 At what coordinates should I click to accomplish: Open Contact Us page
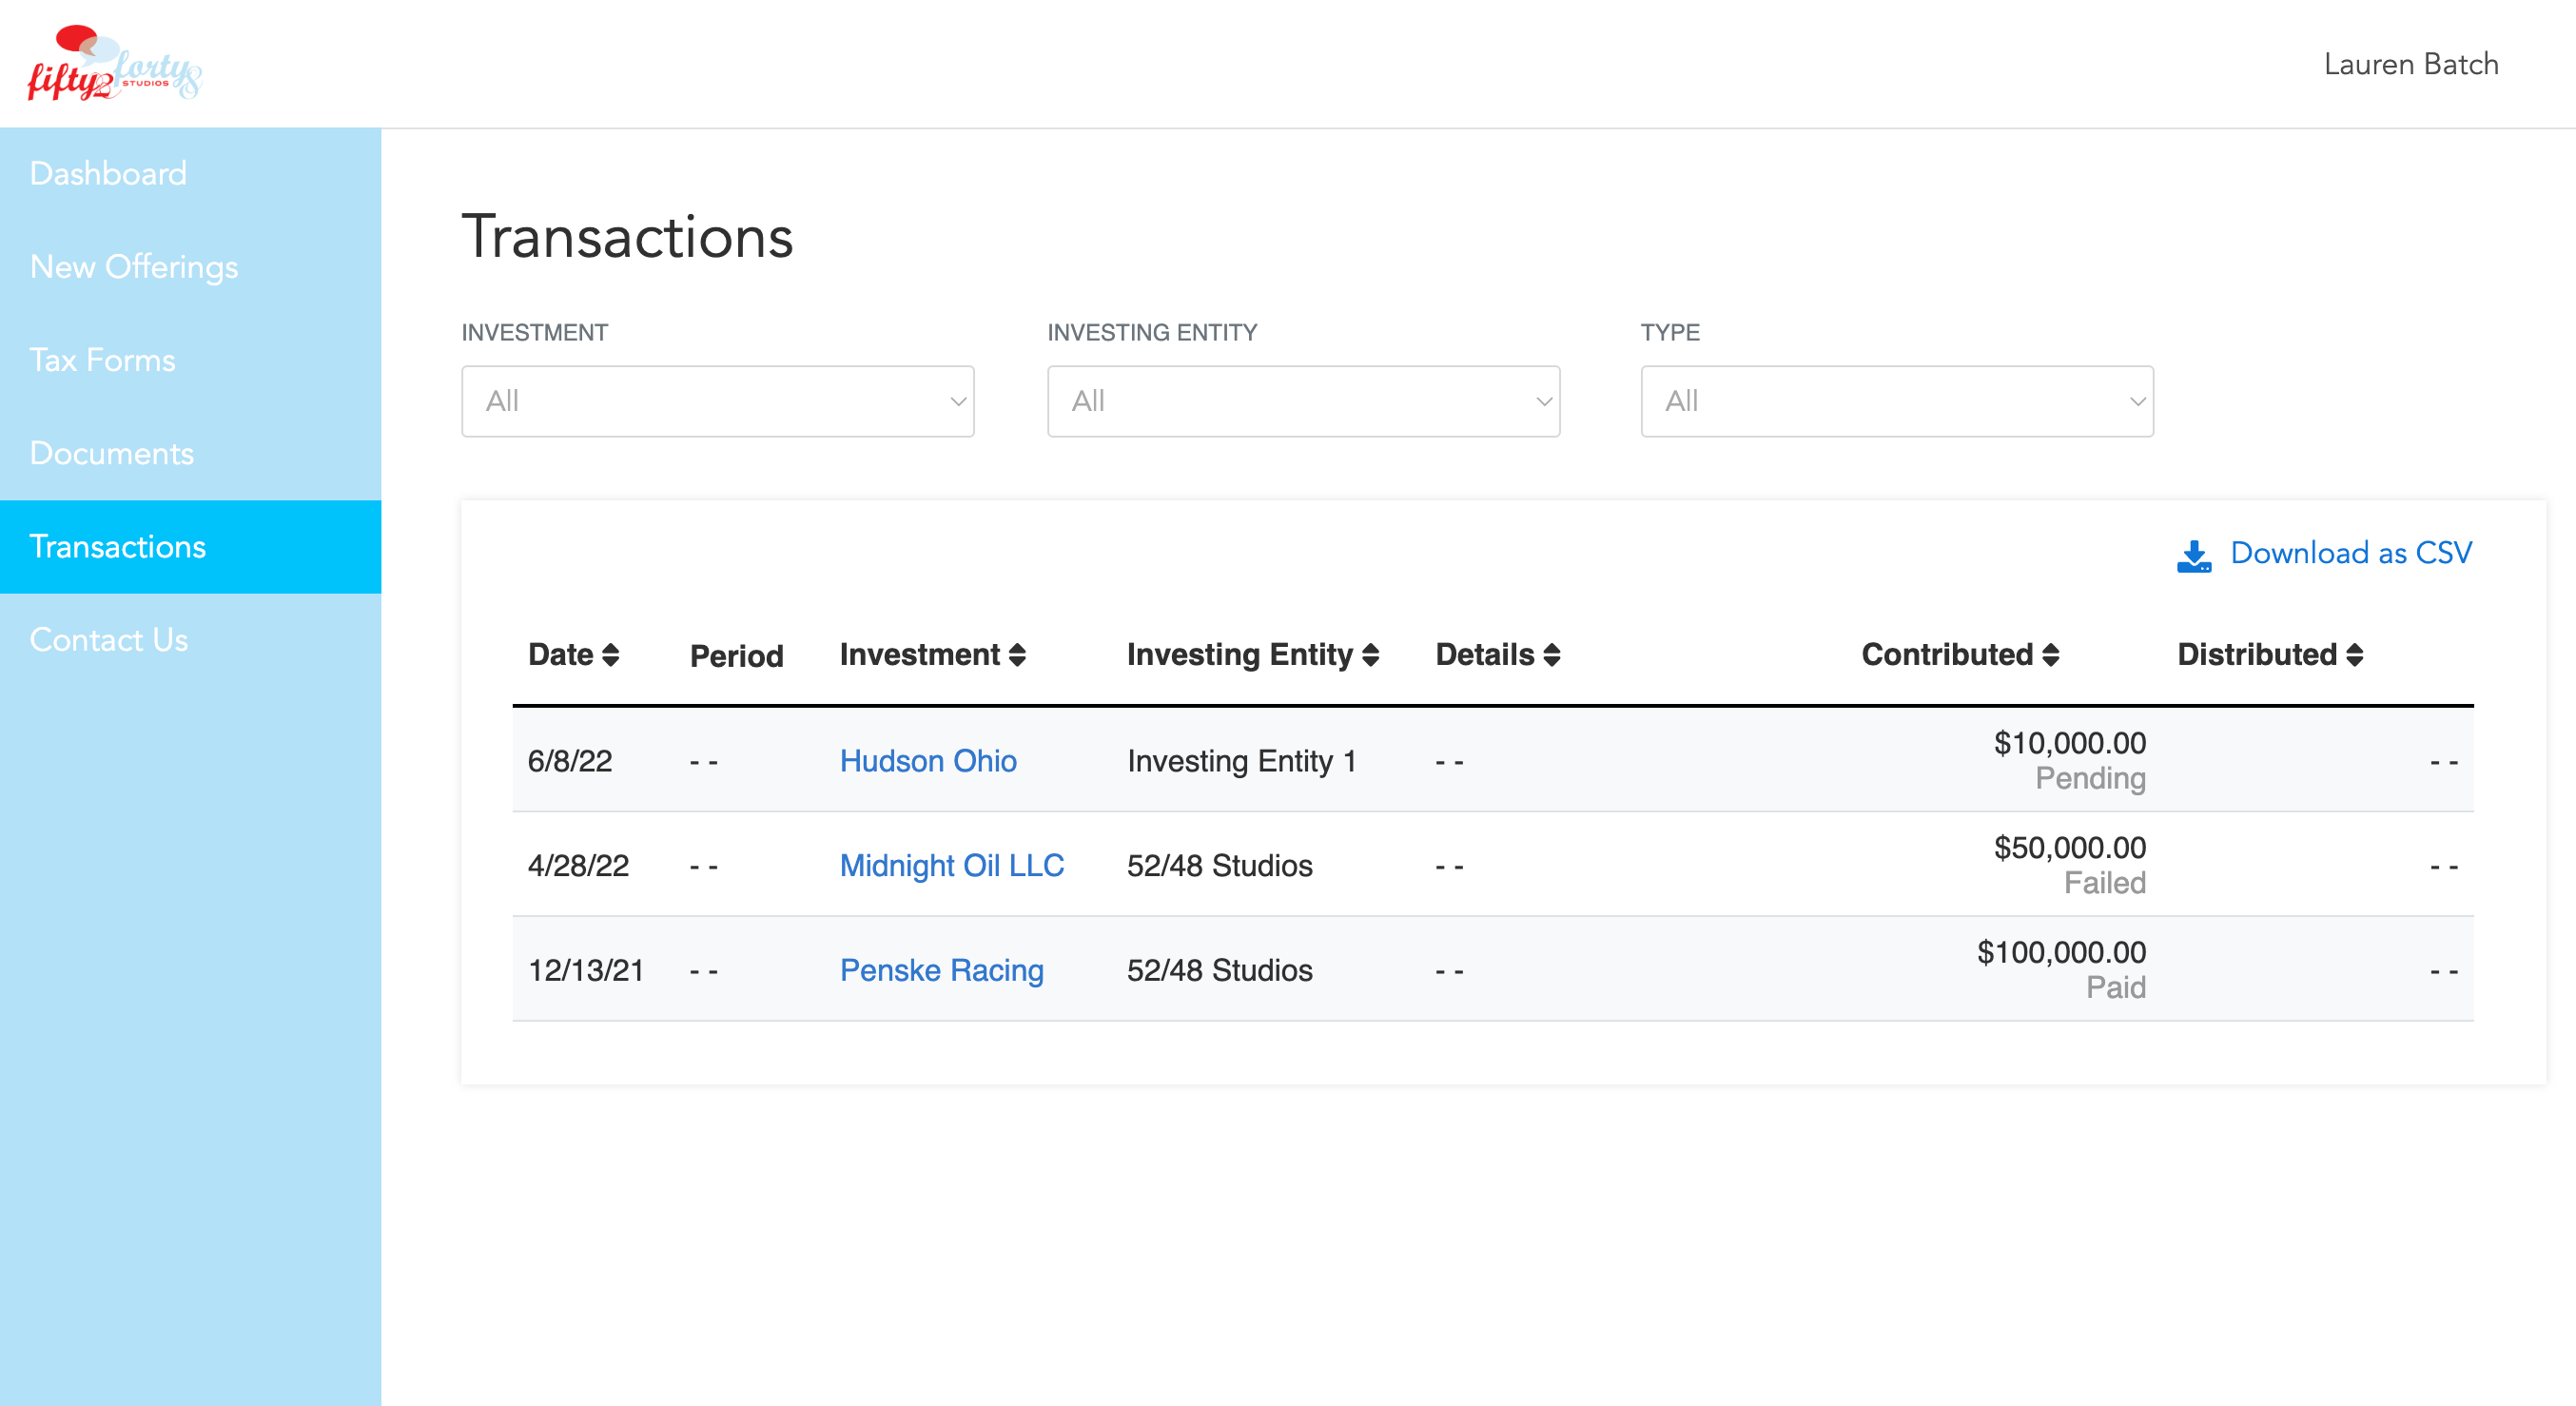pyautogui.click(x=108, y=640)
